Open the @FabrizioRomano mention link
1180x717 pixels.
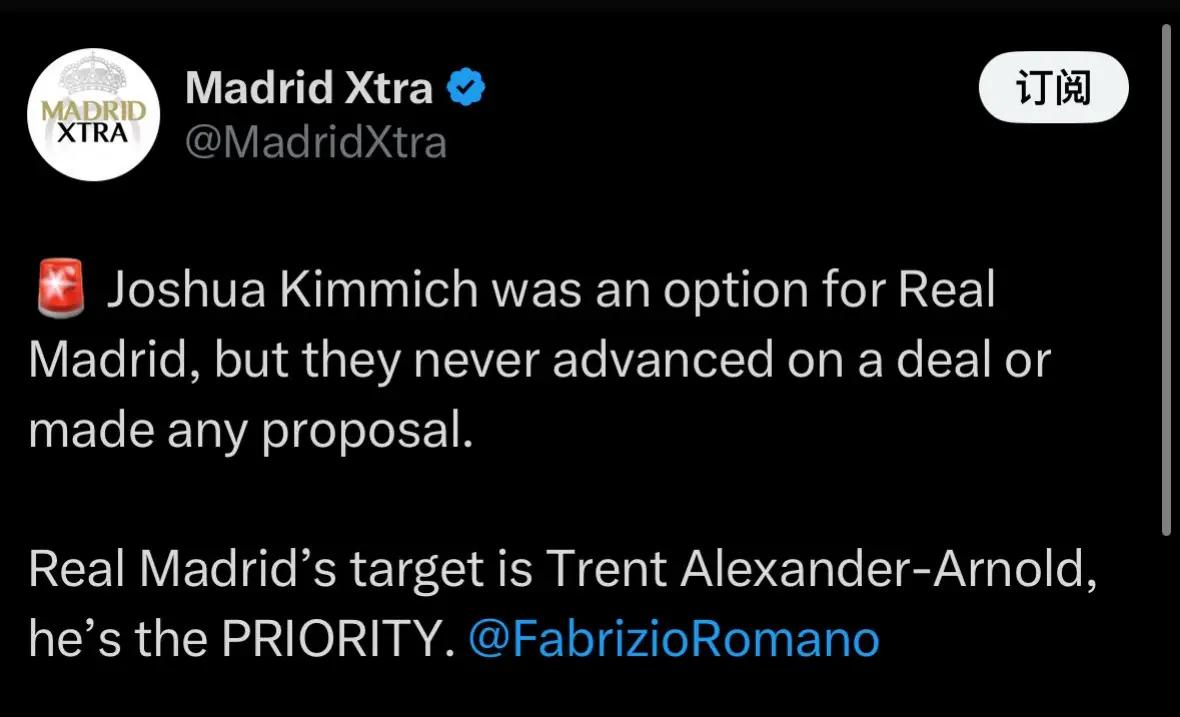pos(674,640)
